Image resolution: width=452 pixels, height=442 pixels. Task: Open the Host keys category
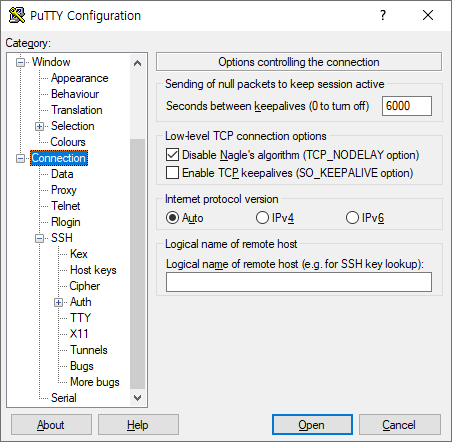click(93, 270)
